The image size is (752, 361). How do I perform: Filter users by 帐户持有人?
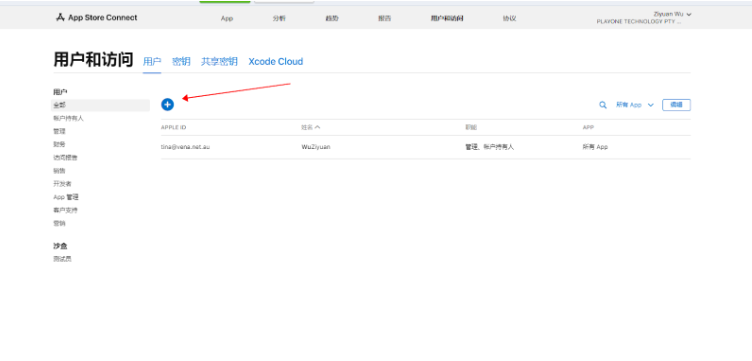(69, 118)
